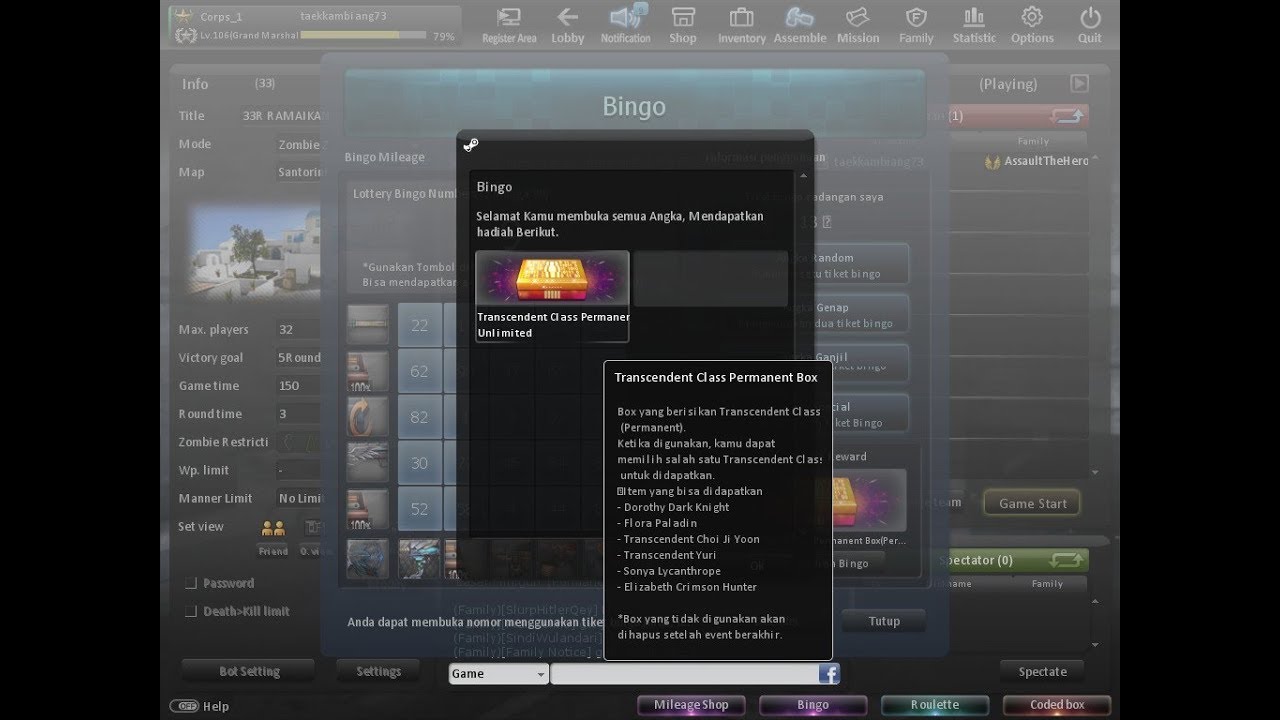This screenshot has height=720, width=1280.
Task: Click the Tutup button in Bingo window
Action: click(884, 621)
